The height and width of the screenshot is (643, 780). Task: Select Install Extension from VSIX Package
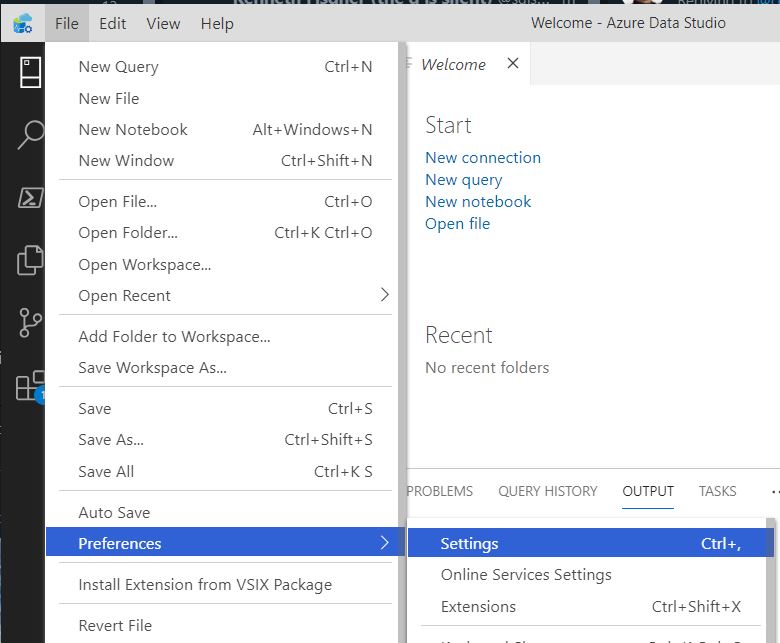pyautogui.click(x=205, y=584)
